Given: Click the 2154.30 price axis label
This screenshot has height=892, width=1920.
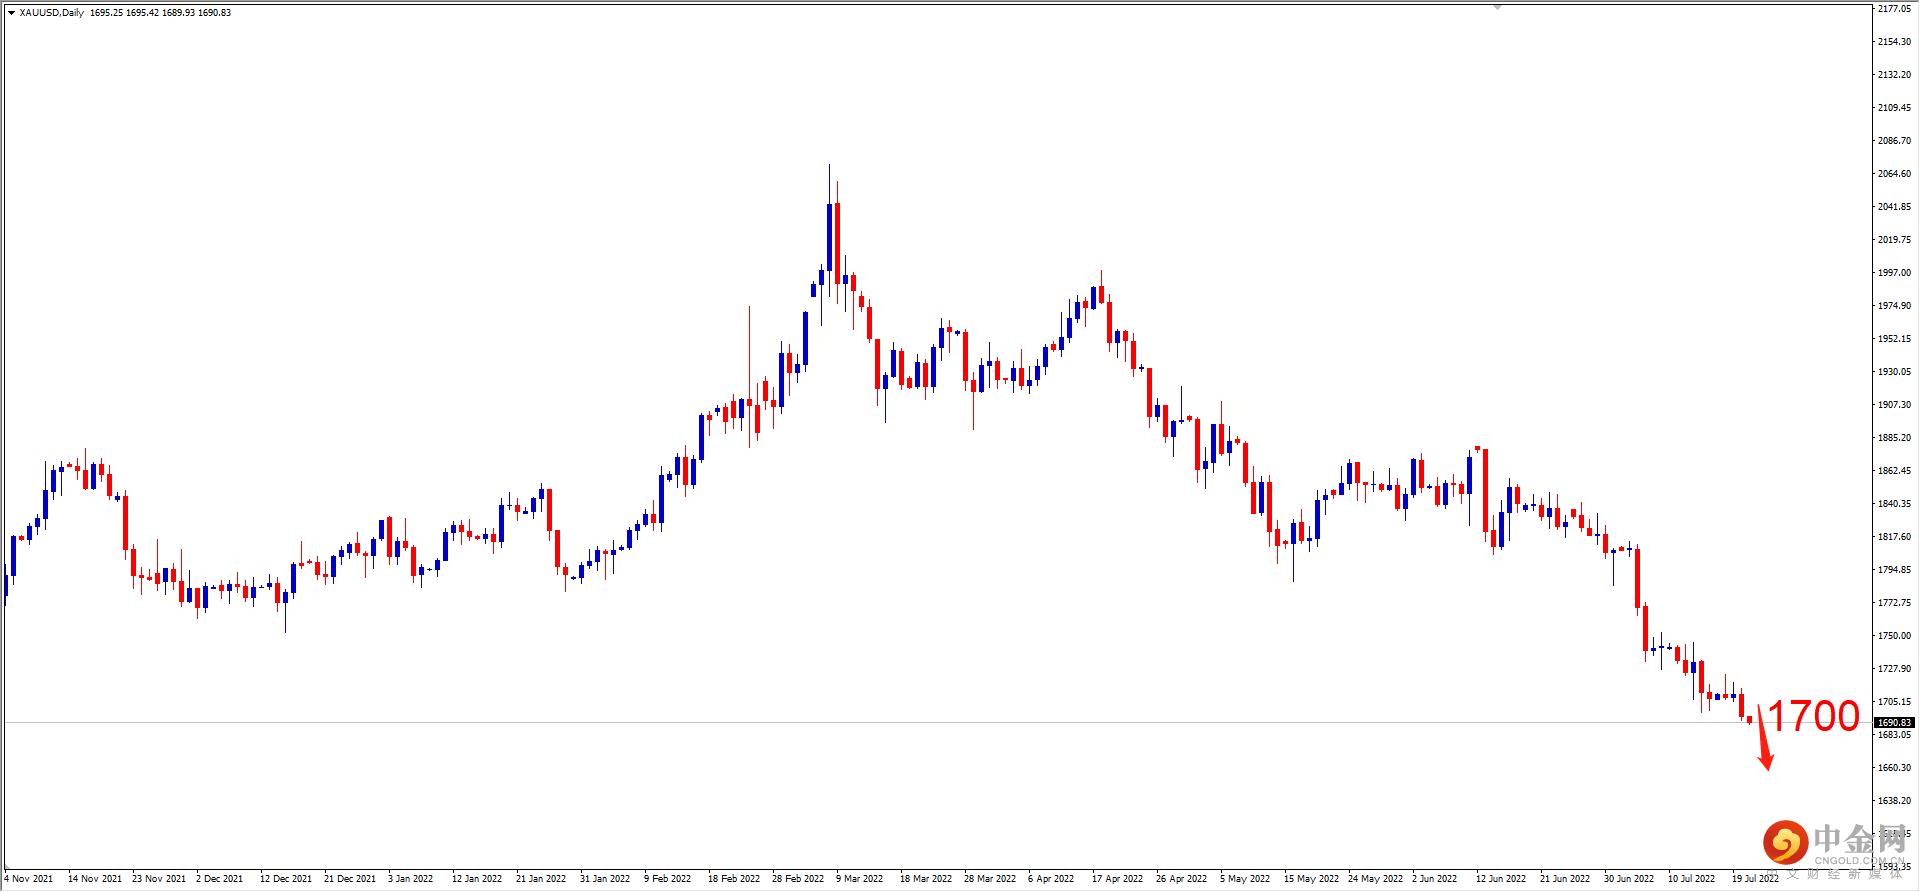Looking at the screenshot, I should click(1894, 41).
